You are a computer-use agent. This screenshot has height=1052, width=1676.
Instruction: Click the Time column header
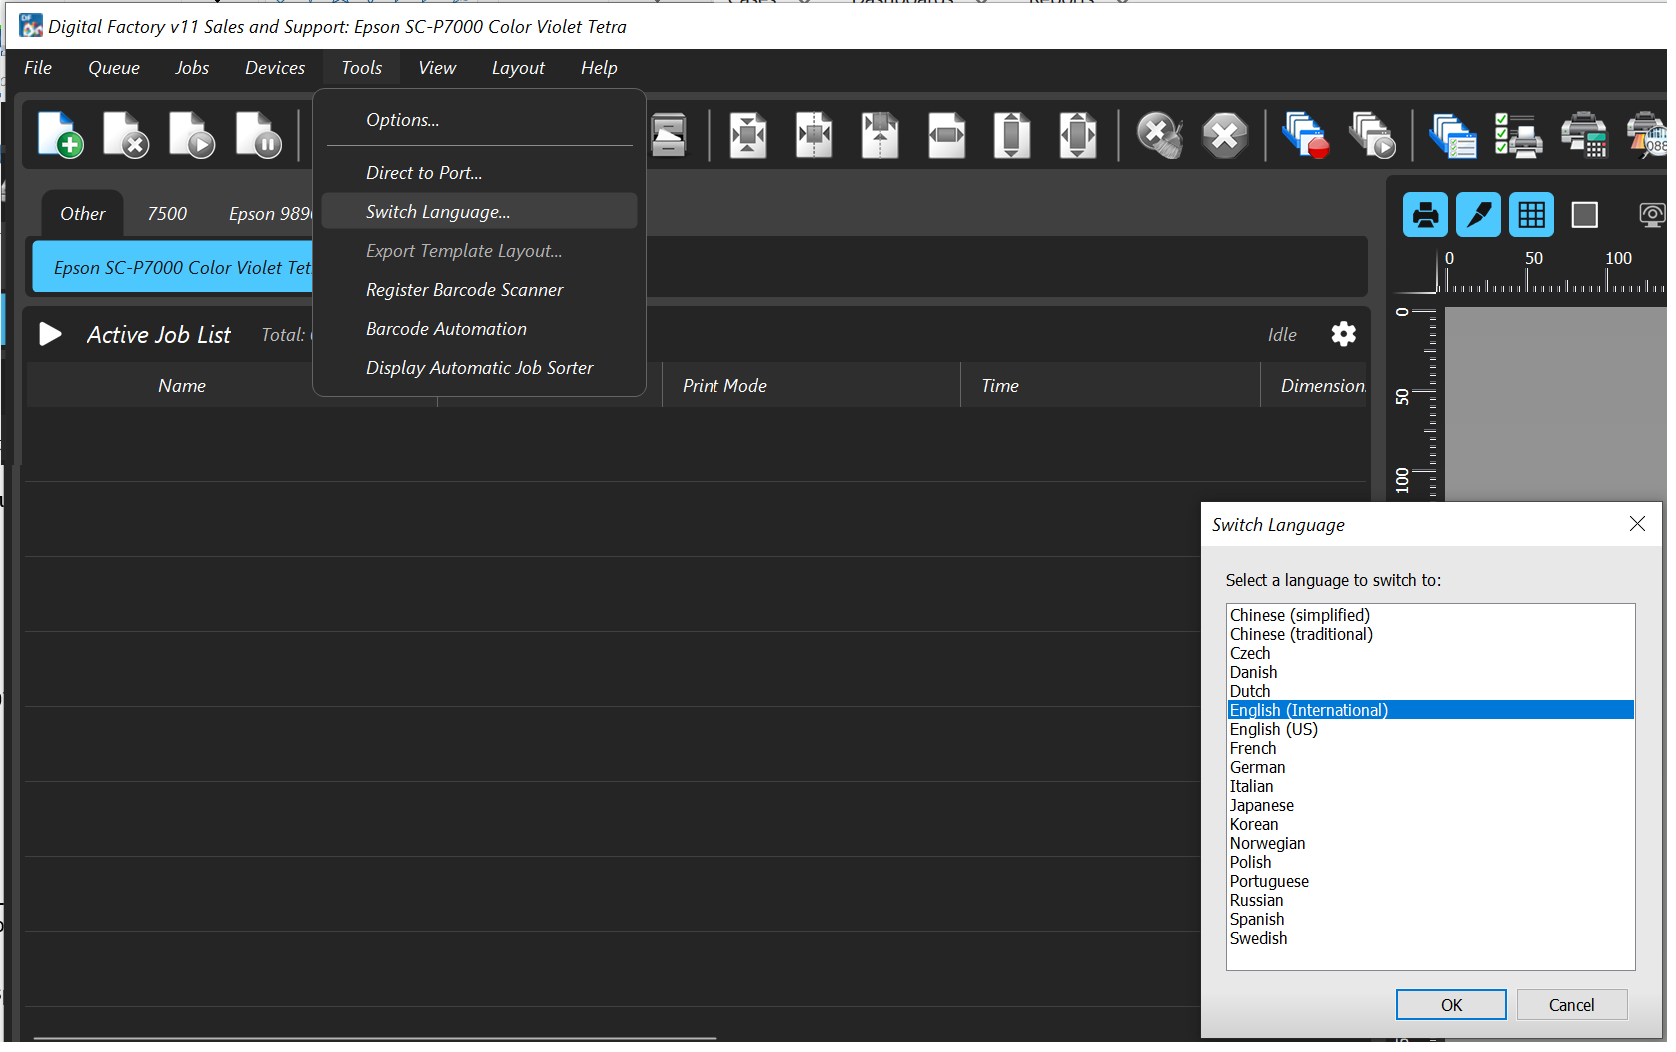tap(1110, 386)
